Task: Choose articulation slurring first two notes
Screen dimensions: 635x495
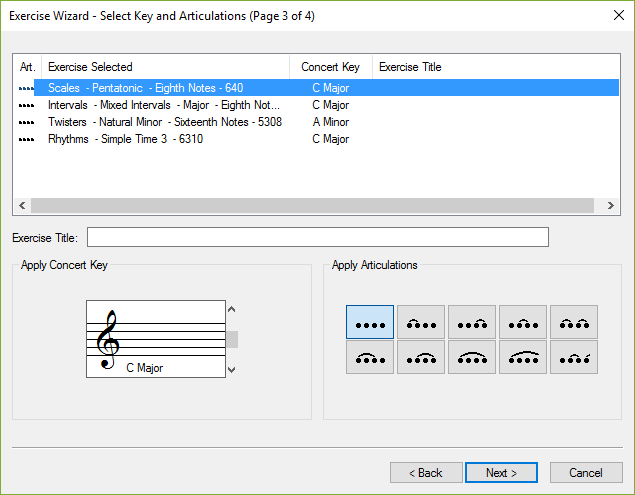Action: pyautogui.click(x=421, y=322)
